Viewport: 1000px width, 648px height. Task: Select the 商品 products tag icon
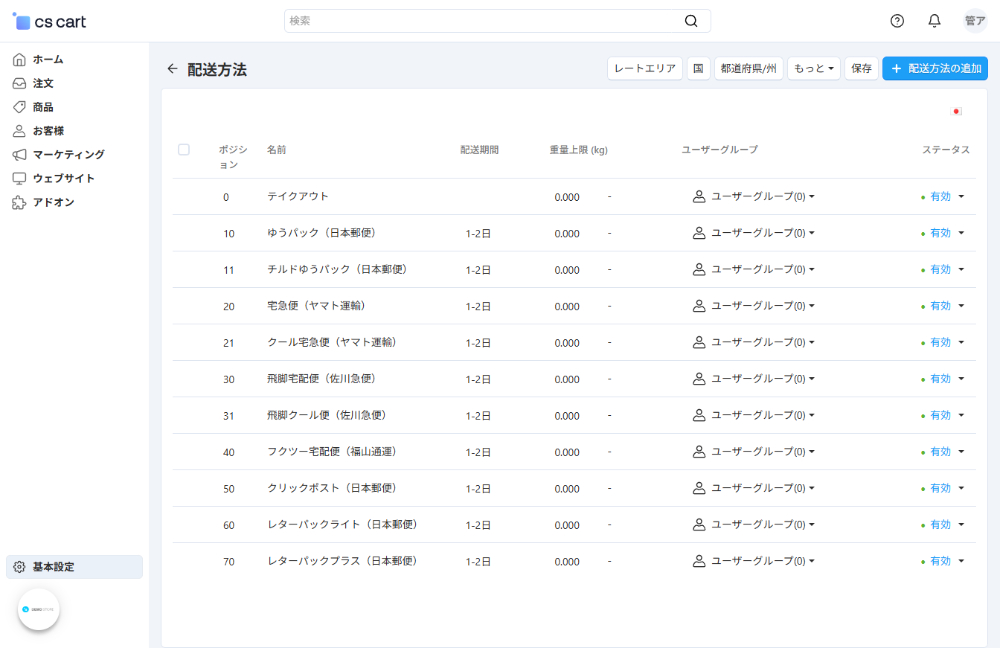point(18,107)
